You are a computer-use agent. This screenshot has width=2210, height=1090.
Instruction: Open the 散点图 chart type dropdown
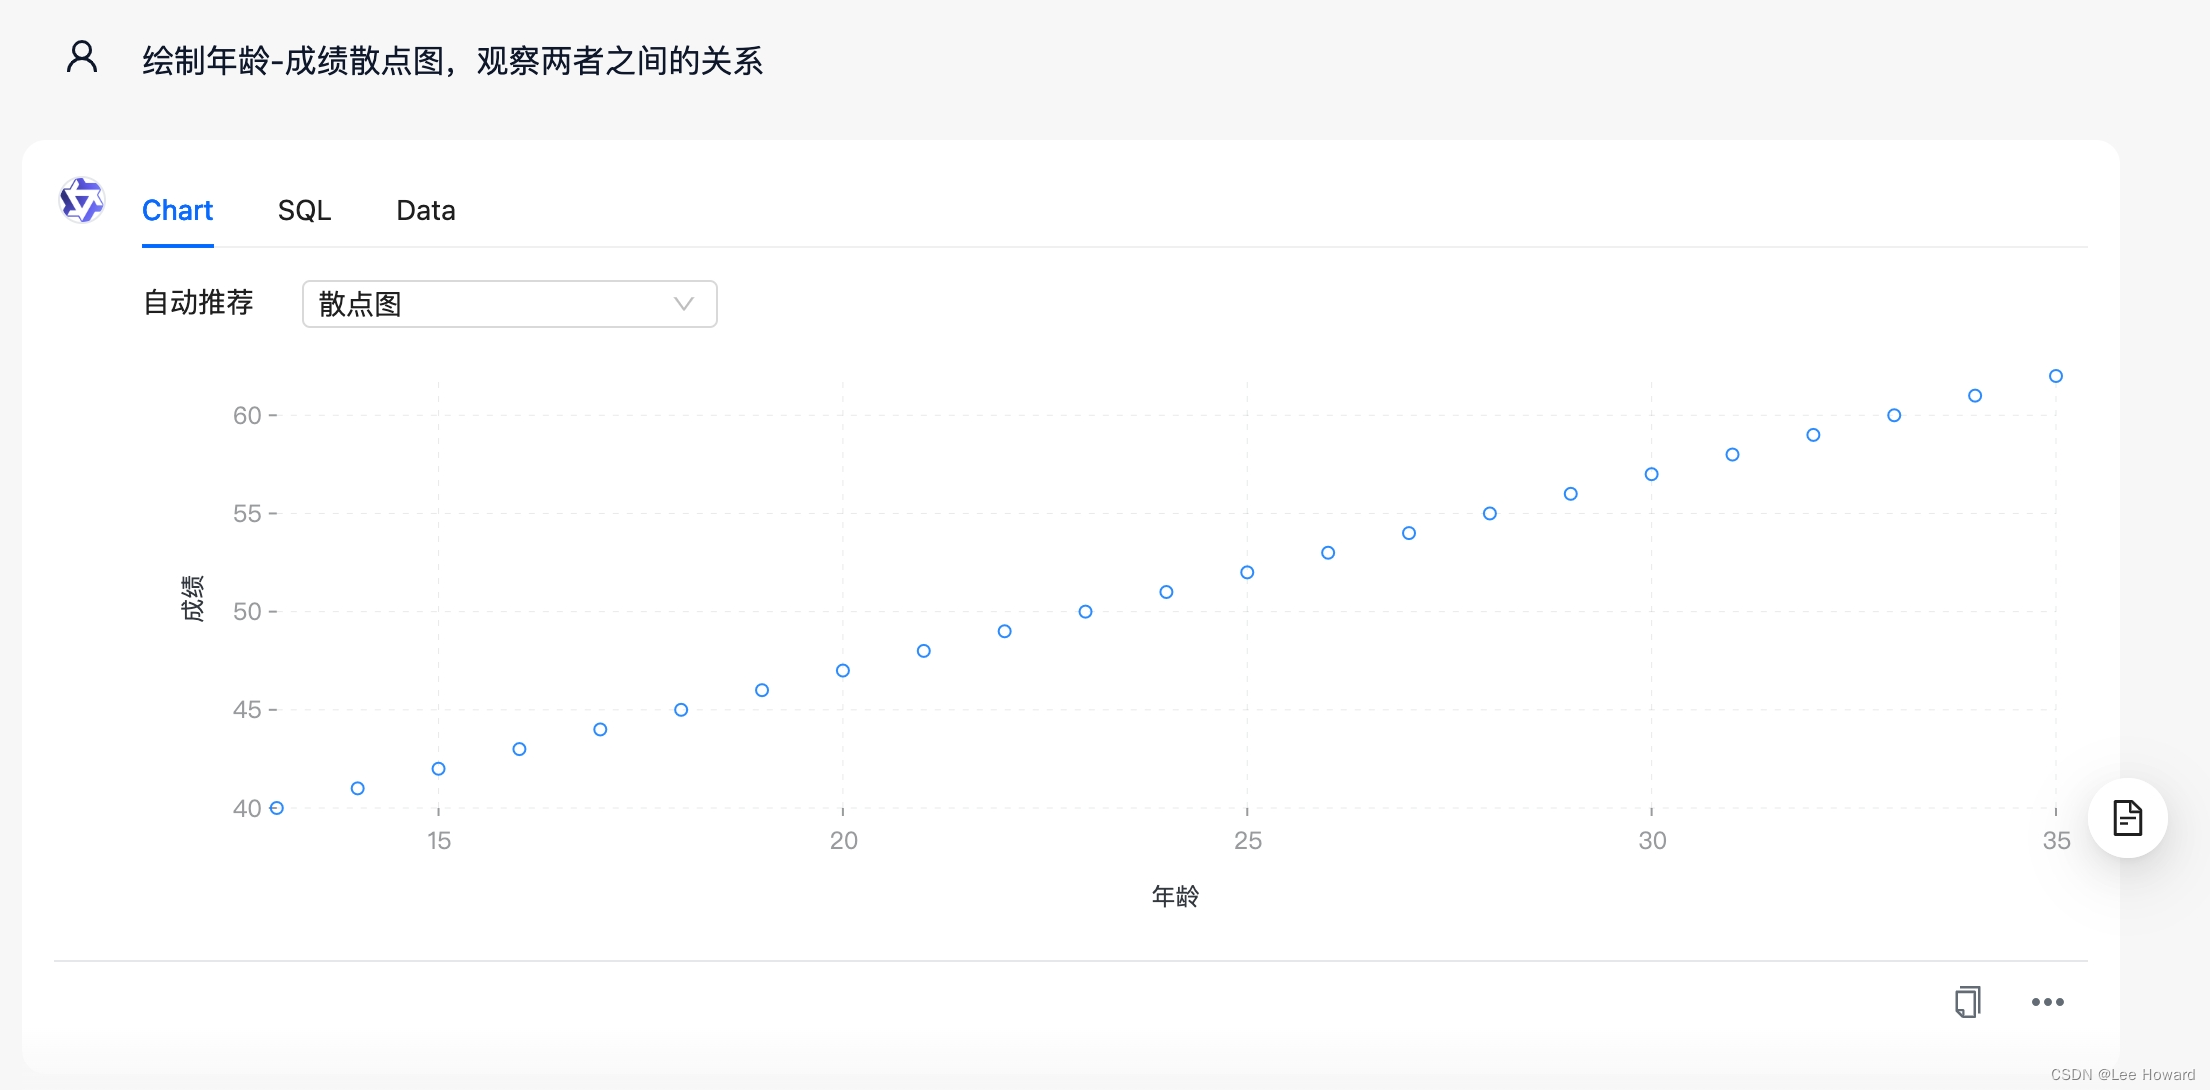pyautogui.click(x=509, y=304)
